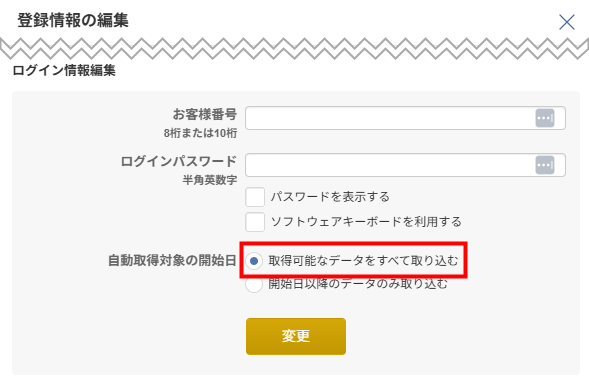Image resolution: width=589 pixels, height=381 pixels.
Task: Click the gold 変更 button
Action: pyautogui.click(x=296, y=336)
